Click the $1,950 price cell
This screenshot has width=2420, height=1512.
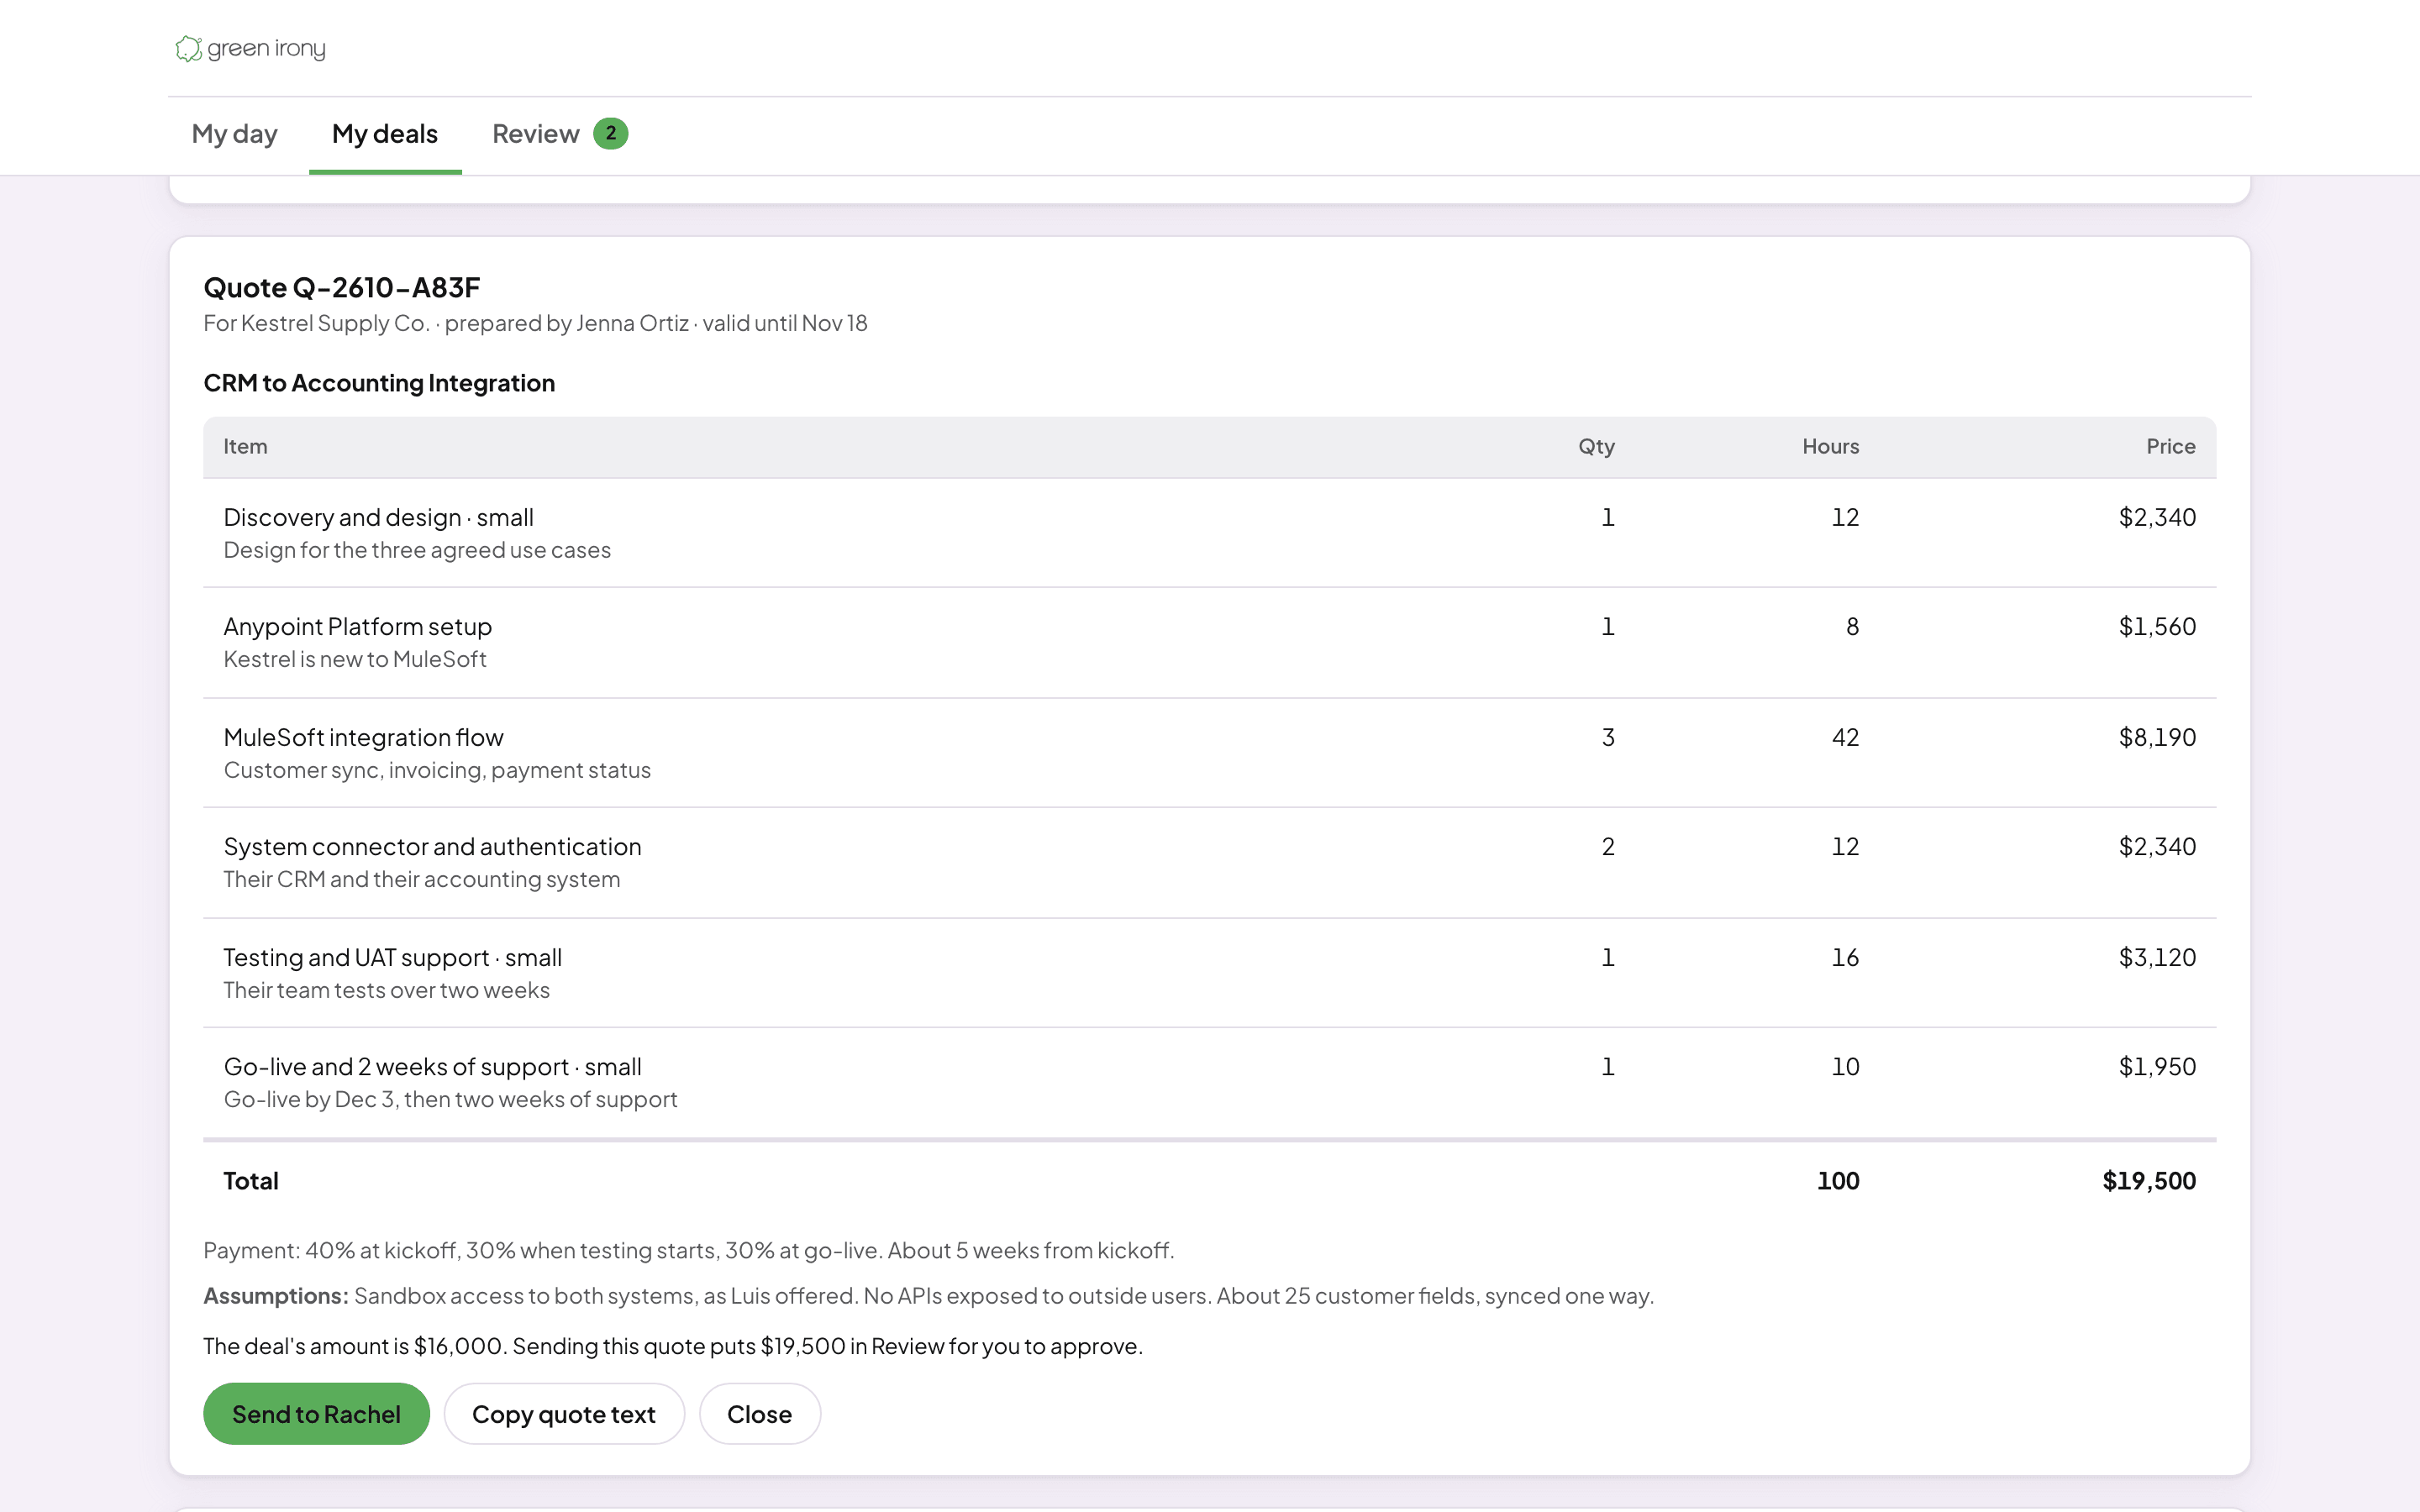click(2157, 1066)
